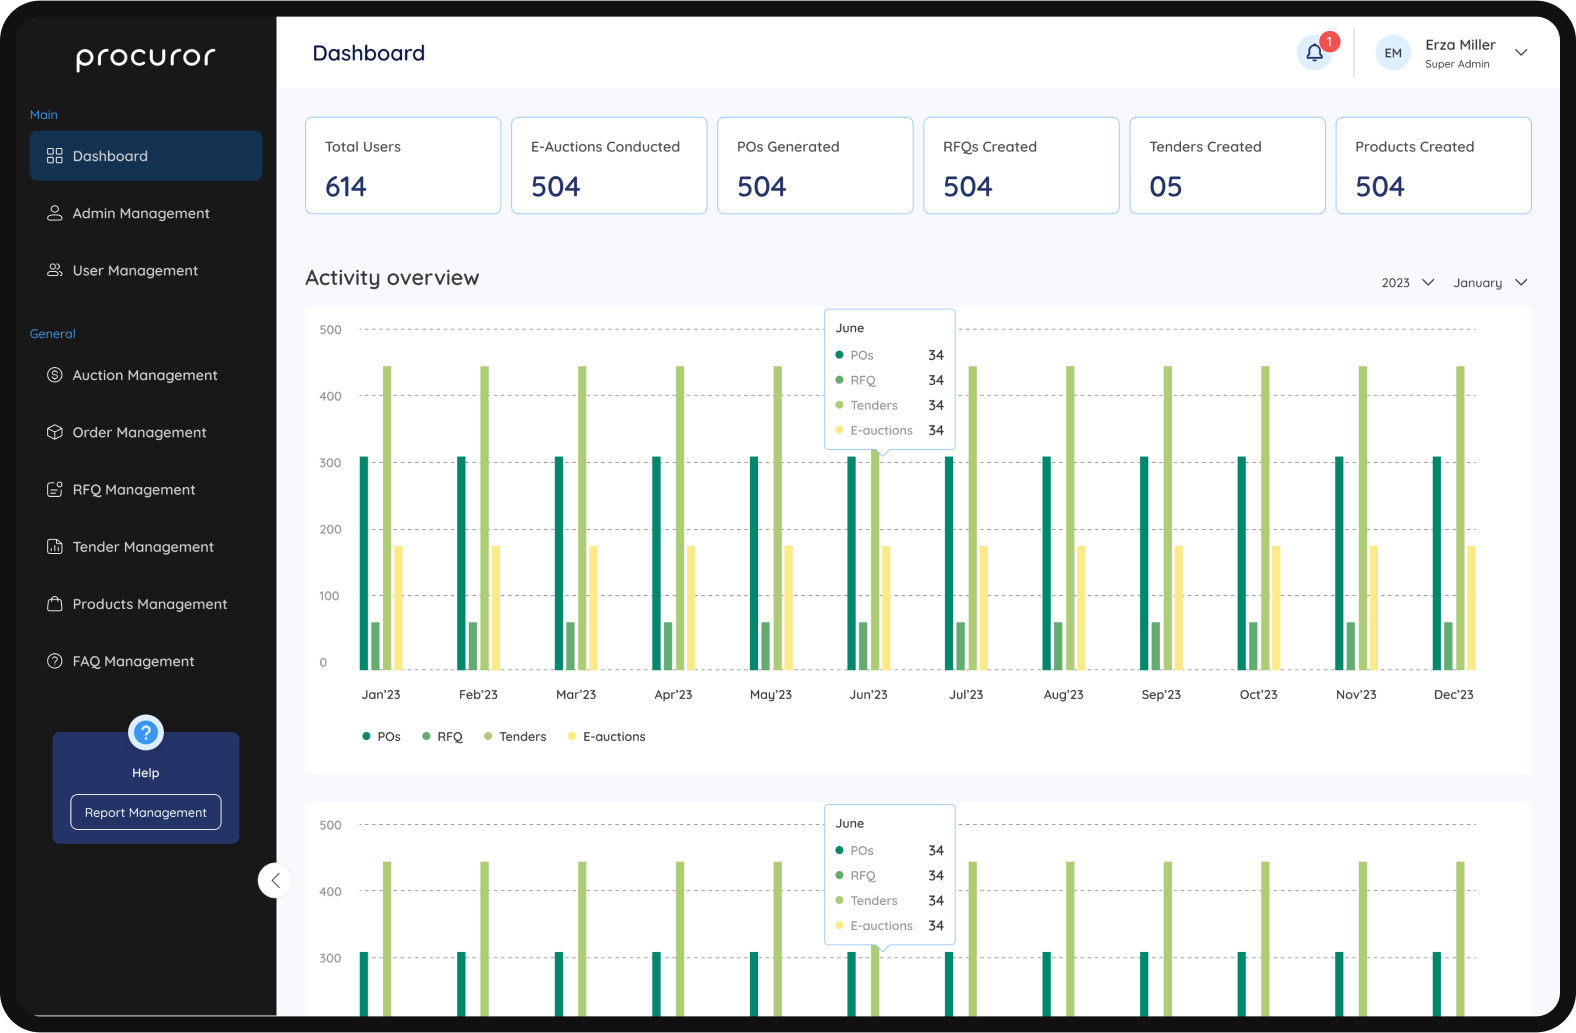Click the Order Management box icon

click(55, 432)
